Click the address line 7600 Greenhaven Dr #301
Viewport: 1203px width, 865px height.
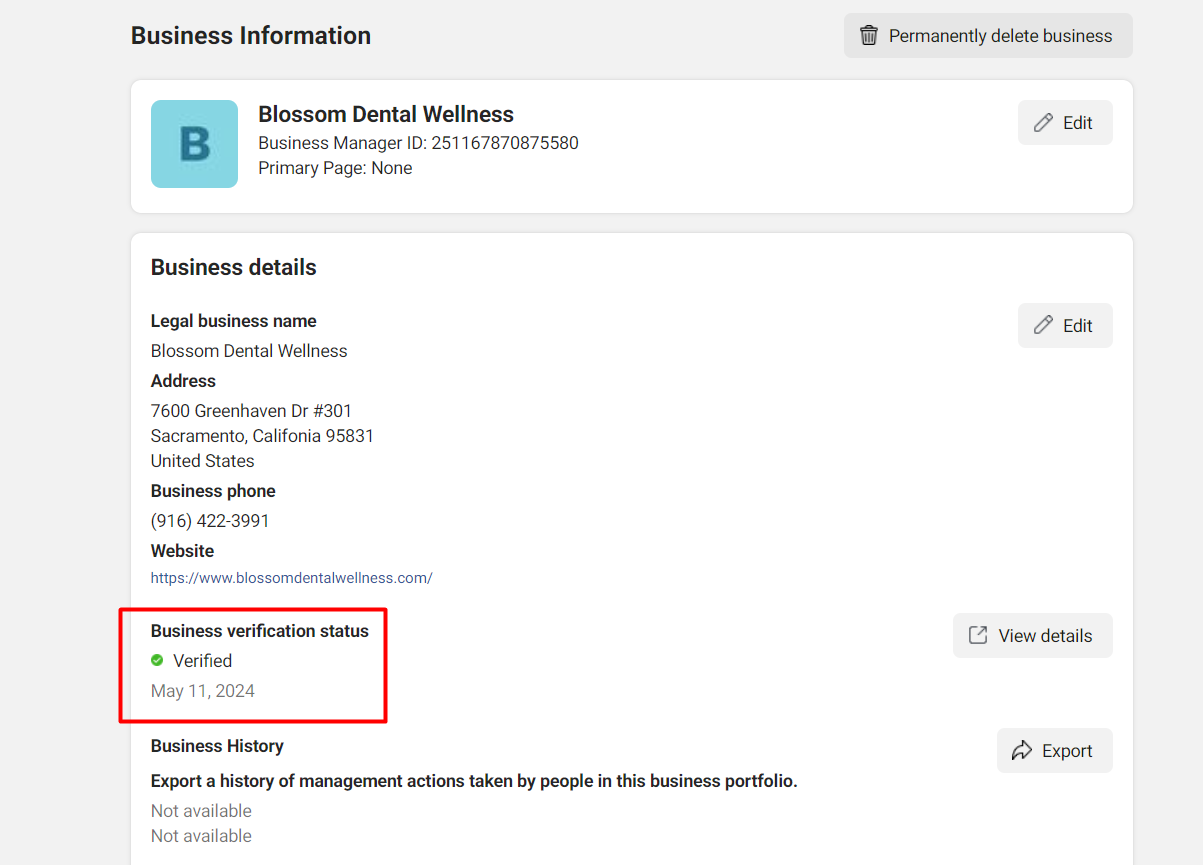pos(251,411)
